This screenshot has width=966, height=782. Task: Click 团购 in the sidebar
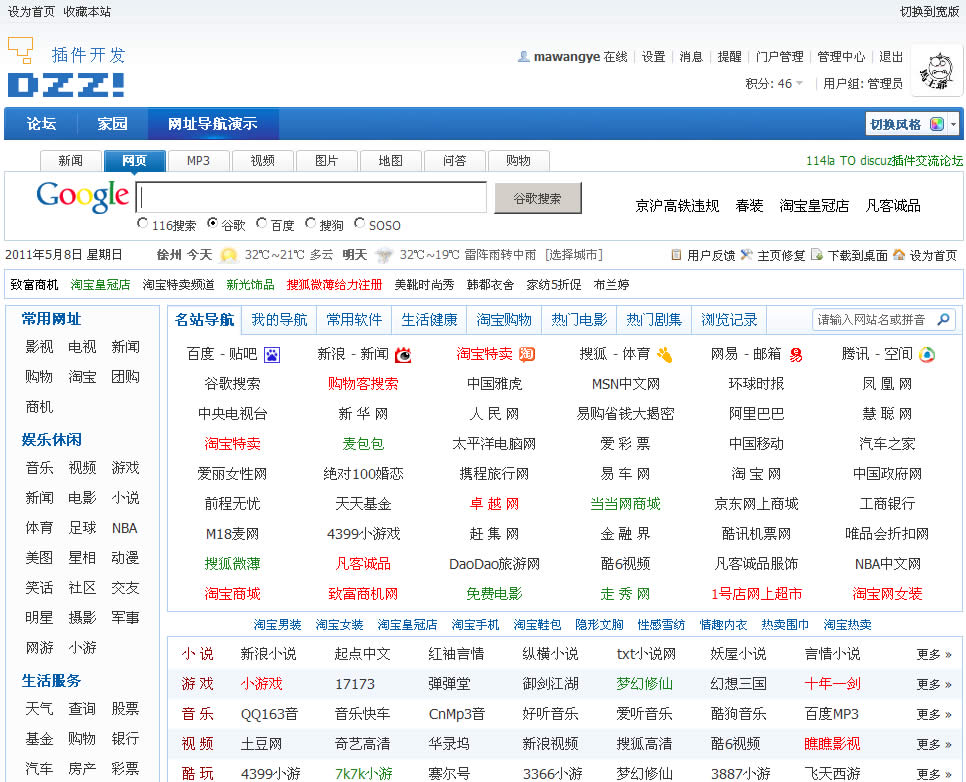click(125, 377)
